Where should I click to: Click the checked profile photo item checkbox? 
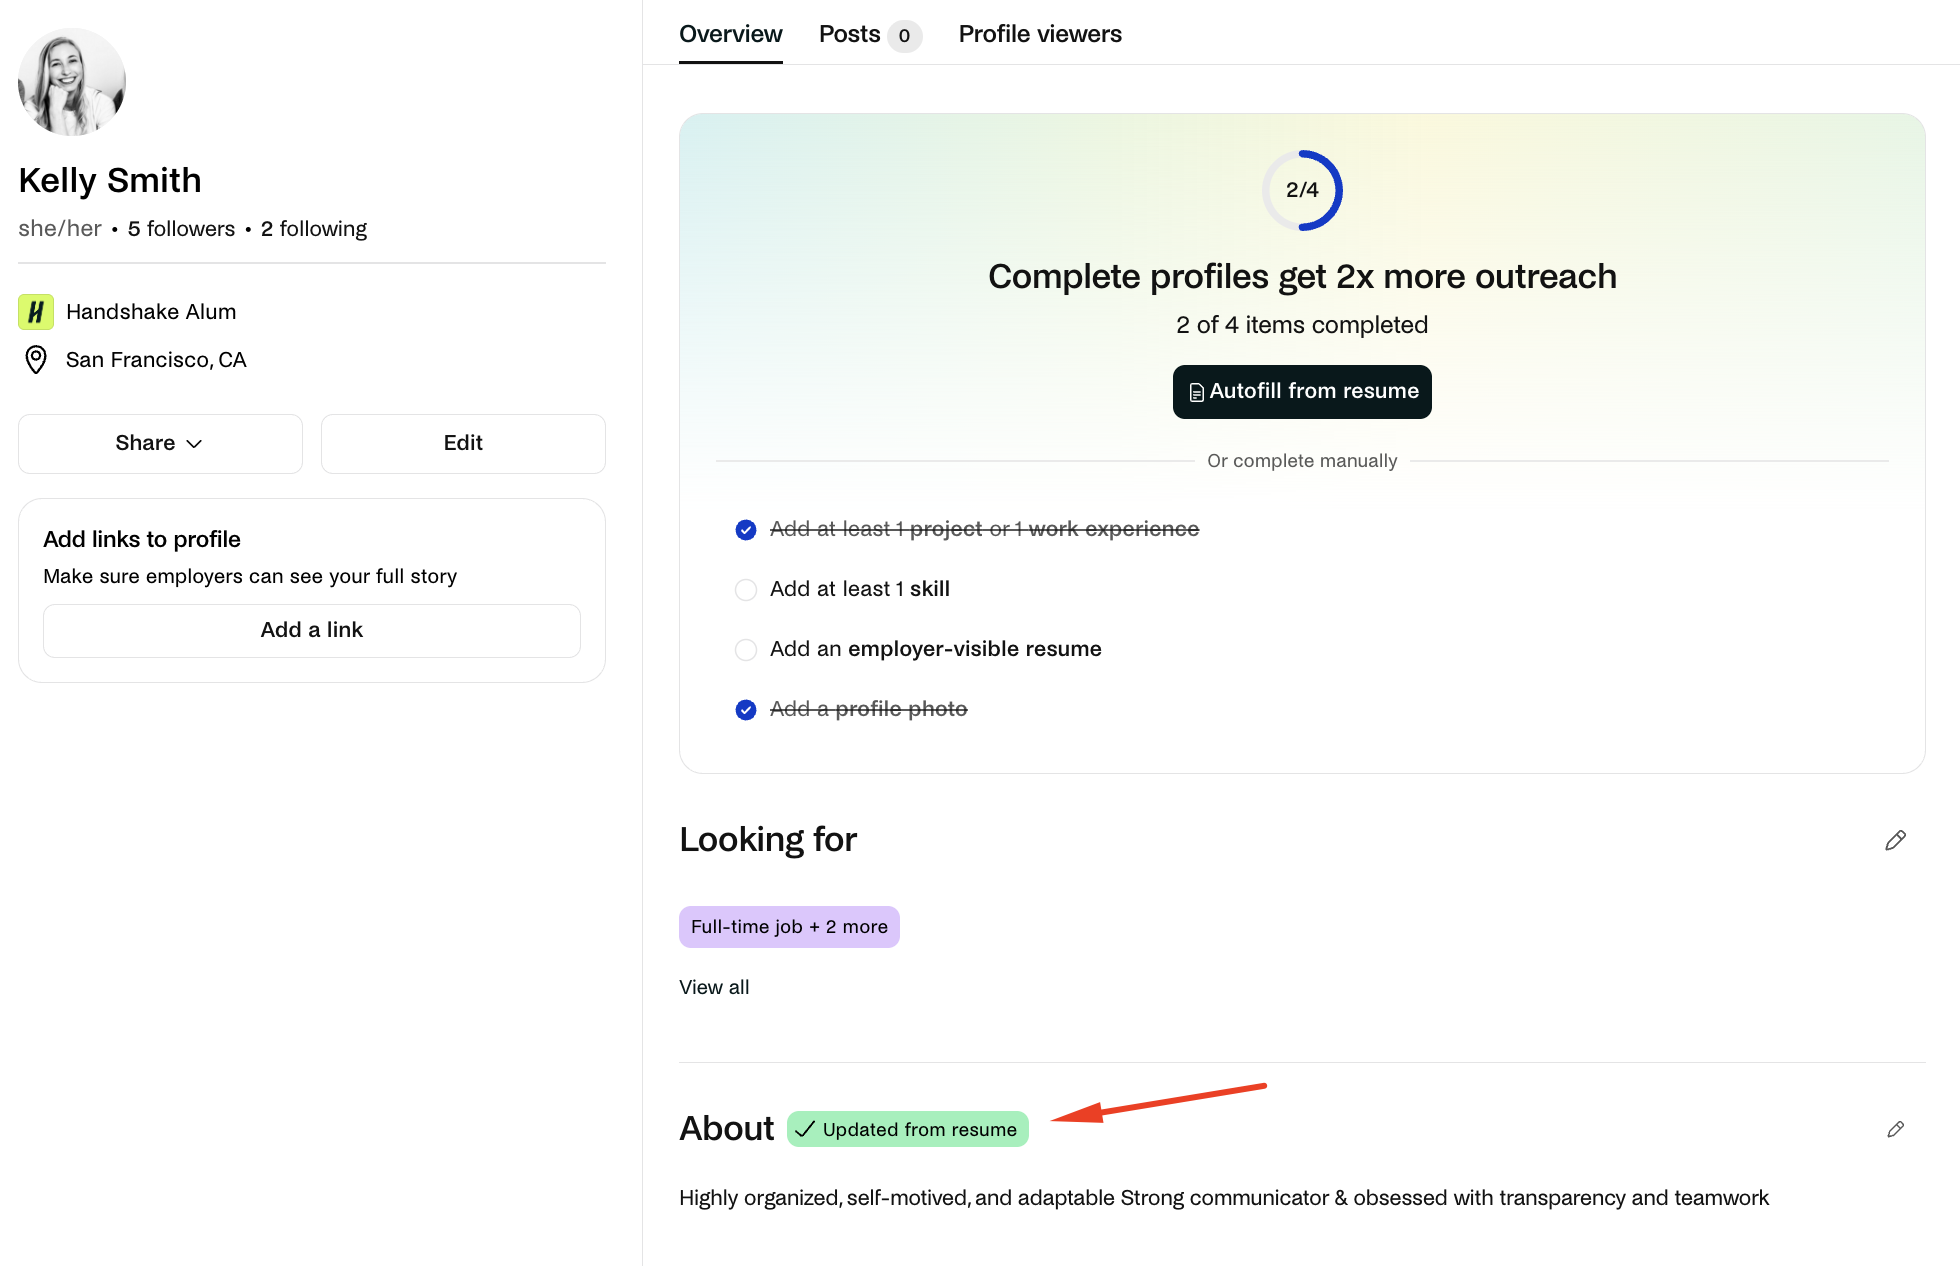coord(746,710)
